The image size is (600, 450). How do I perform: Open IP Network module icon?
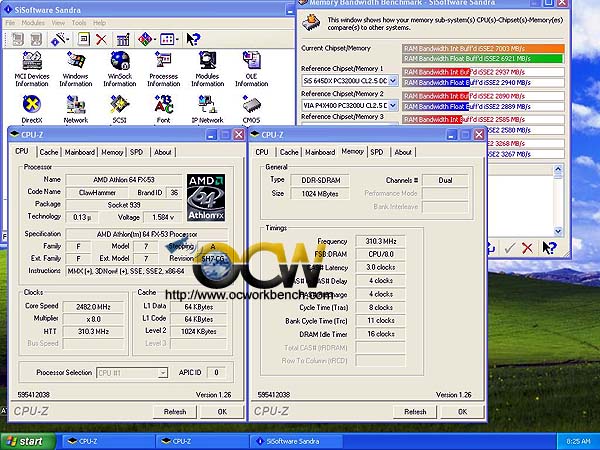207,109
